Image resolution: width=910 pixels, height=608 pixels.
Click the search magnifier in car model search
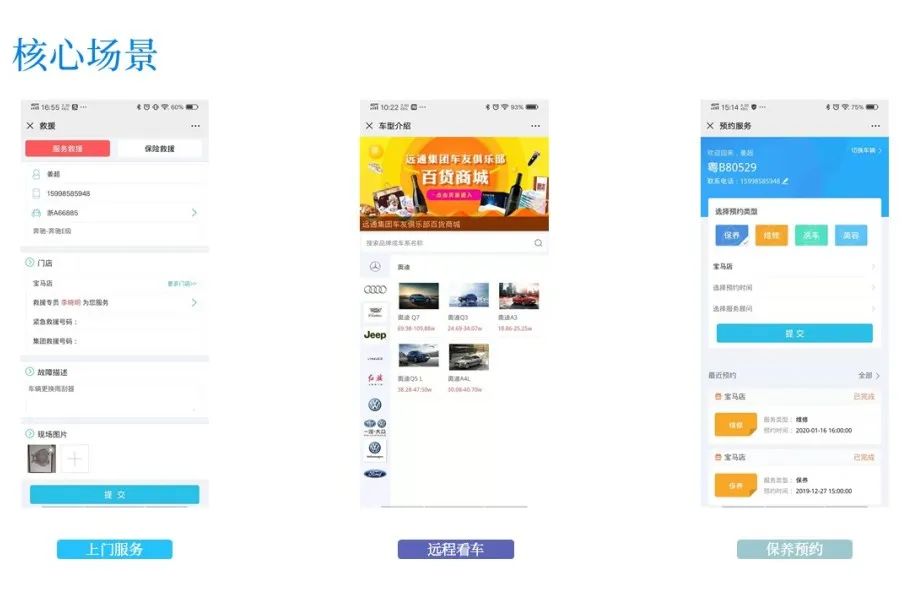(x=538, y=243)
